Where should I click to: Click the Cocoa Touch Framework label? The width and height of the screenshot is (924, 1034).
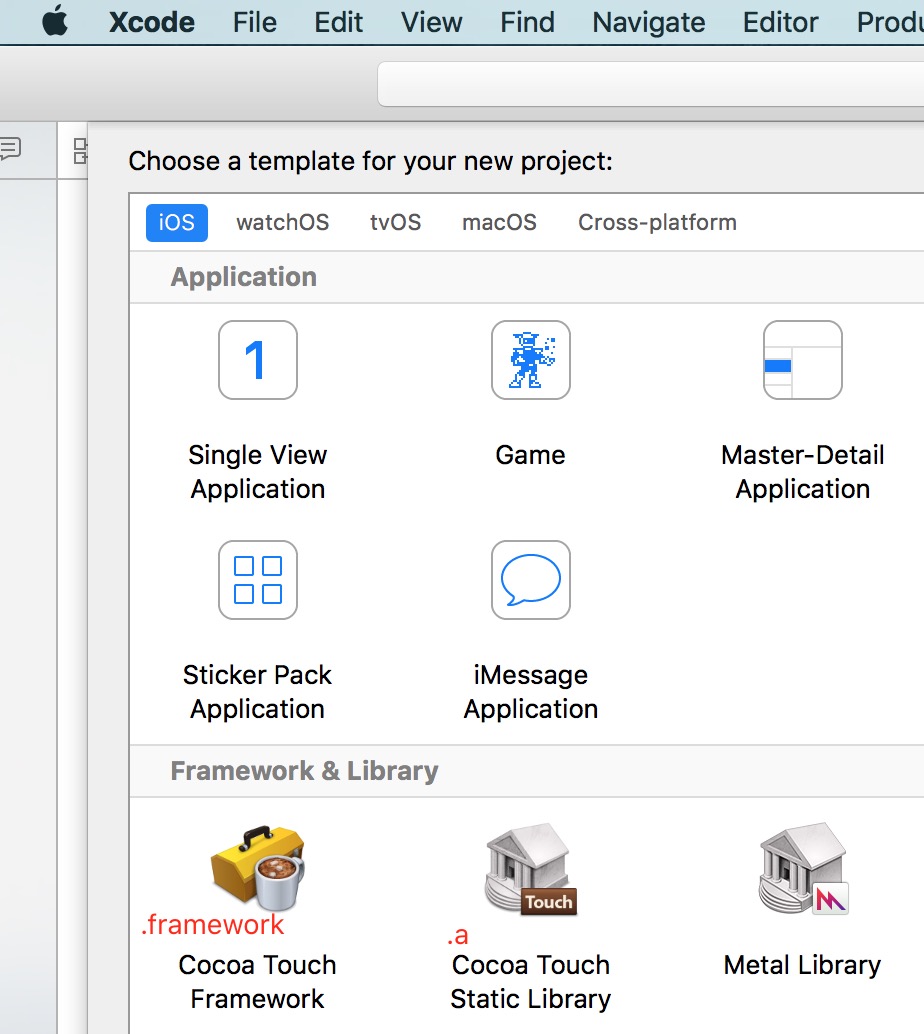[257, 982]
